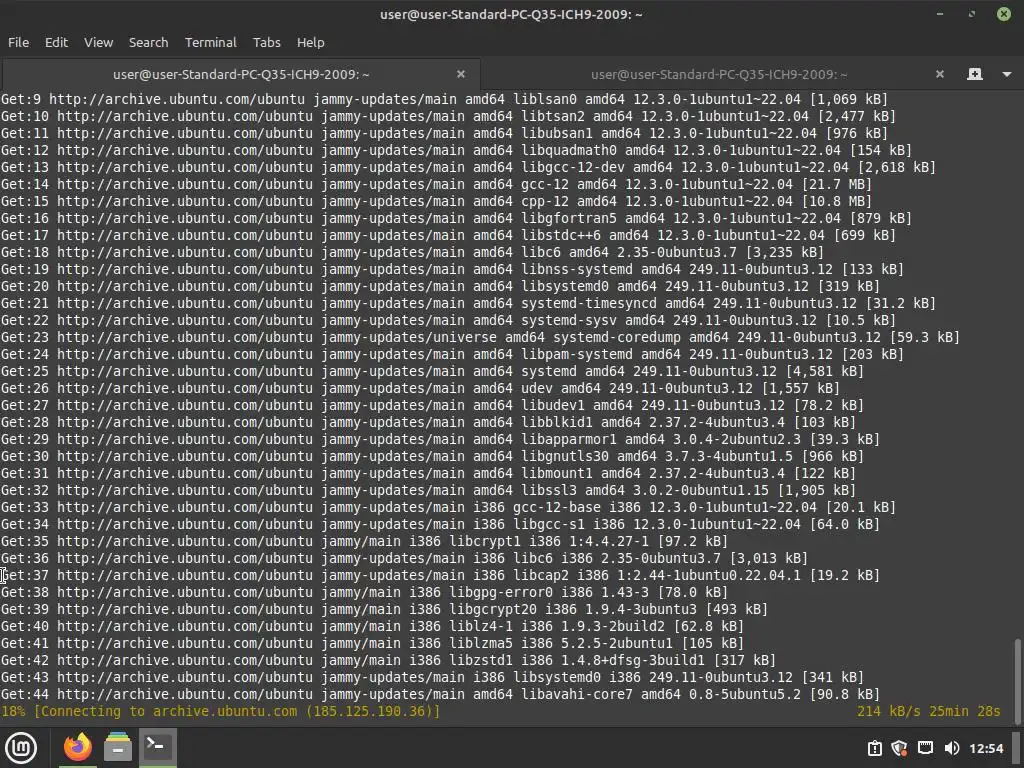Screen dimensions: 1024x768
Task: Open the View menu
Action: coord(99,42)
